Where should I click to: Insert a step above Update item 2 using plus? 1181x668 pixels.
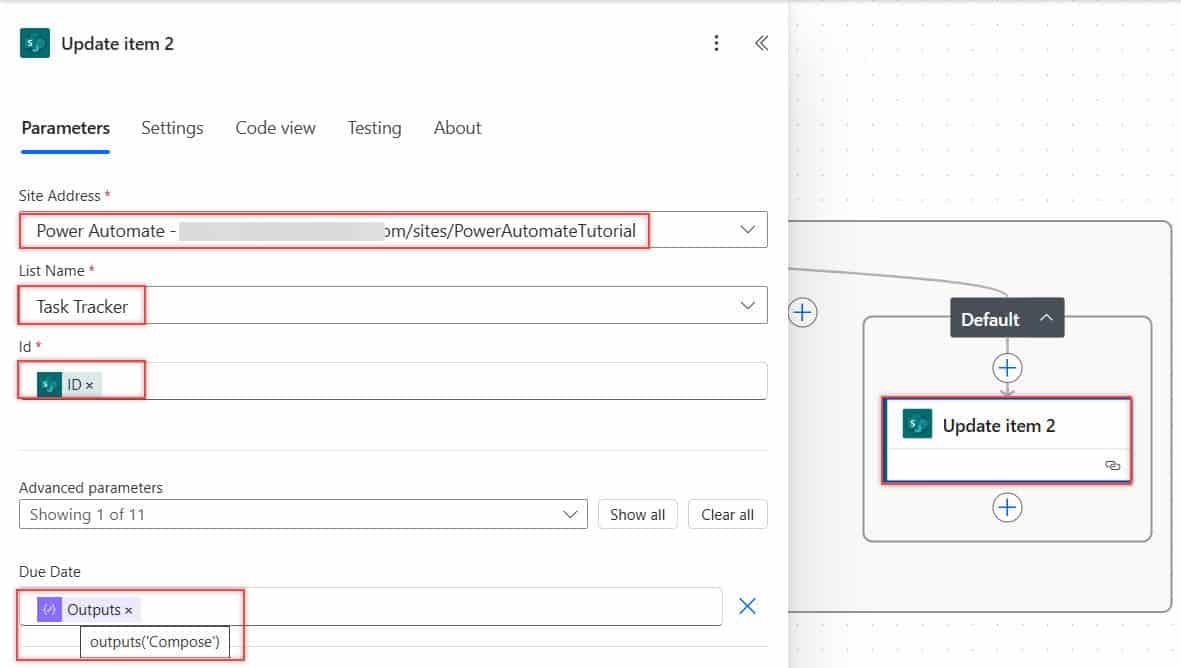tap(1007, 367)
